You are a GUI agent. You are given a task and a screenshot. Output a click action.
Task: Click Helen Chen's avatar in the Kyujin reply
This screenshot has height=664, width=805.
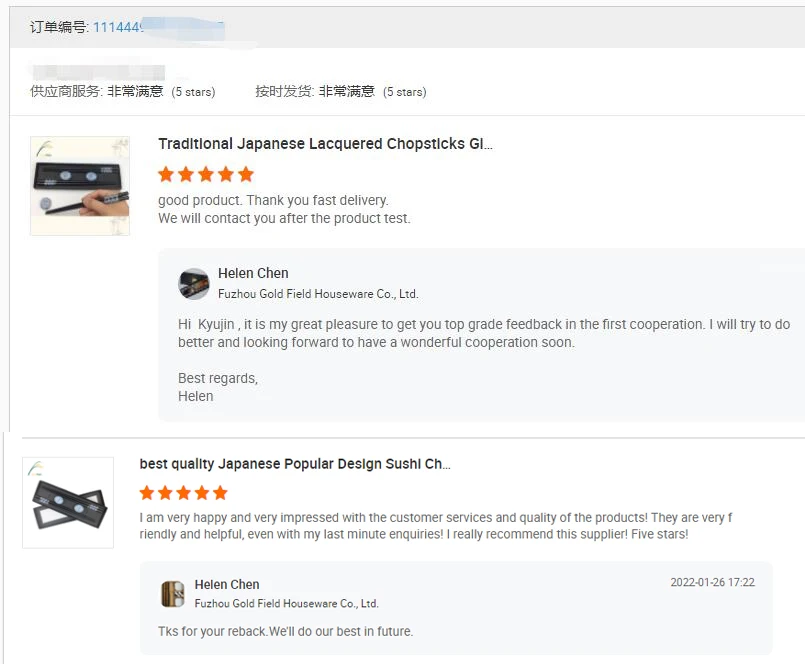click(x=194, y=284)
